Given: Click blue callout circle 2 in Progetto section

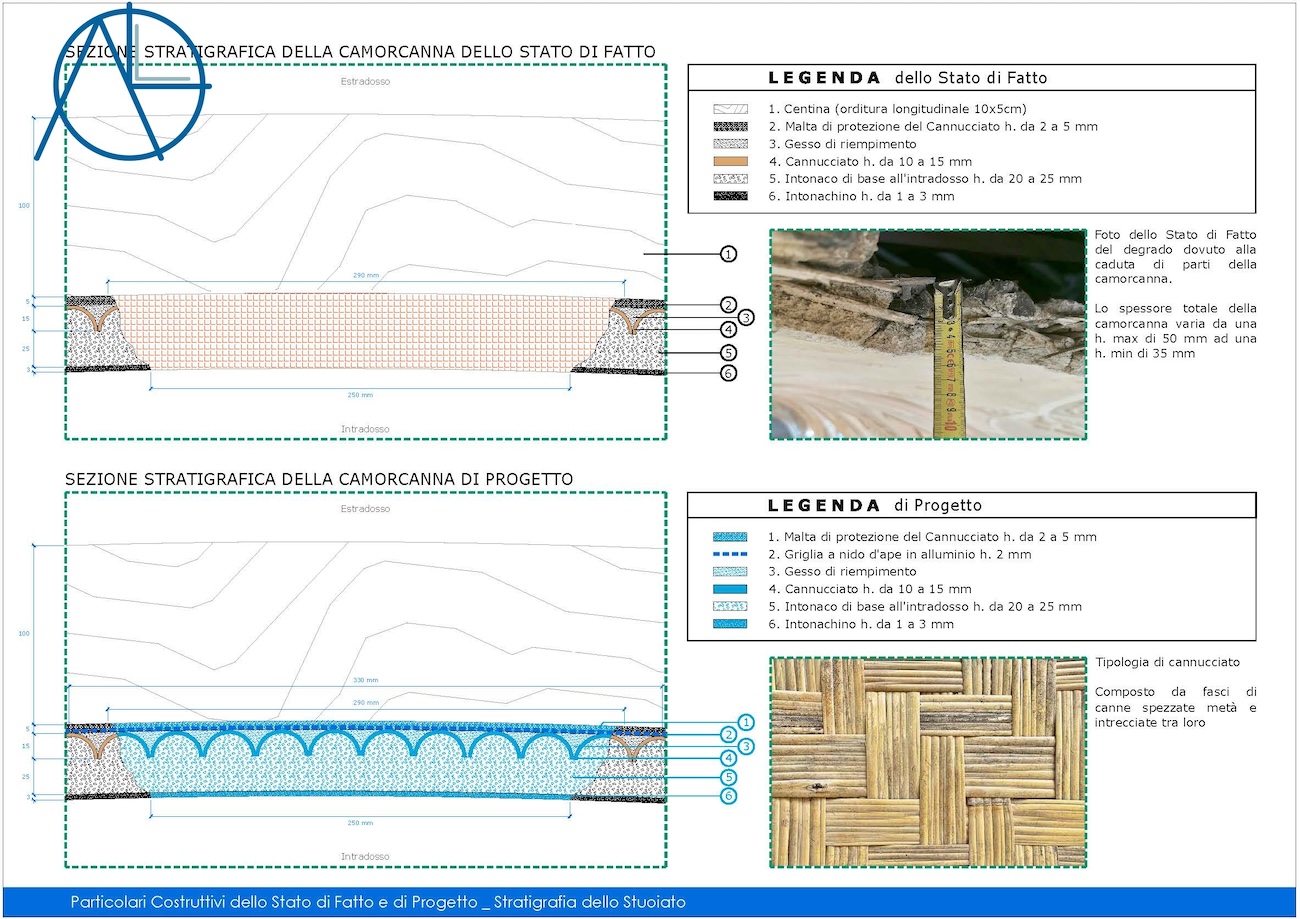Looking at the screenshot, I should pos(728,734).
